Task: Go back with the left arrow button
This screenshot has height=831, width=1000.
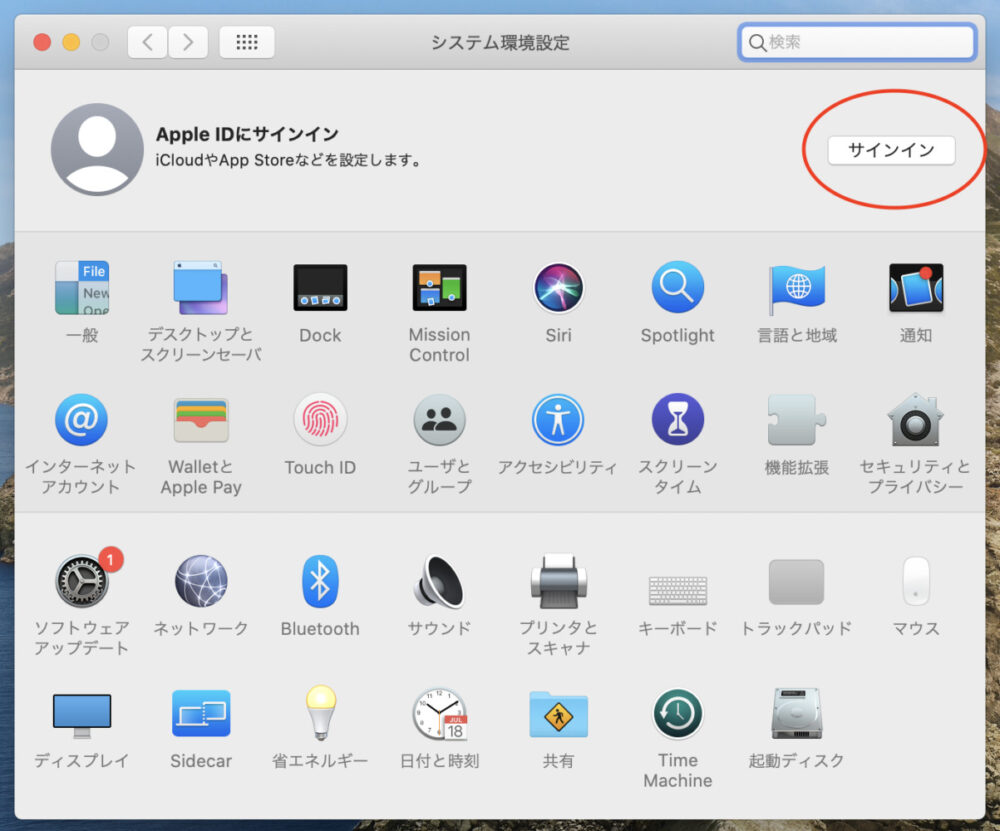Action: pyautogui.click(x=147, y=42)
